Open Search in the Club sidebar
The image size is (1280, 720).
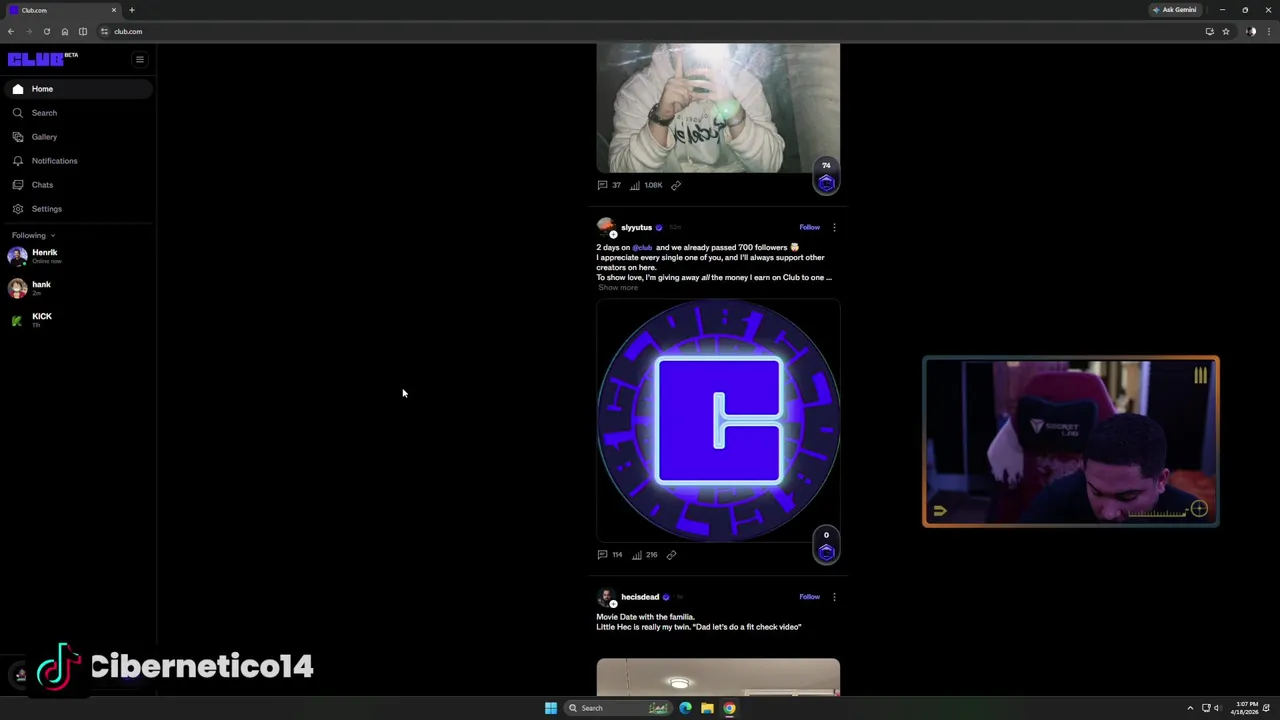77,113
